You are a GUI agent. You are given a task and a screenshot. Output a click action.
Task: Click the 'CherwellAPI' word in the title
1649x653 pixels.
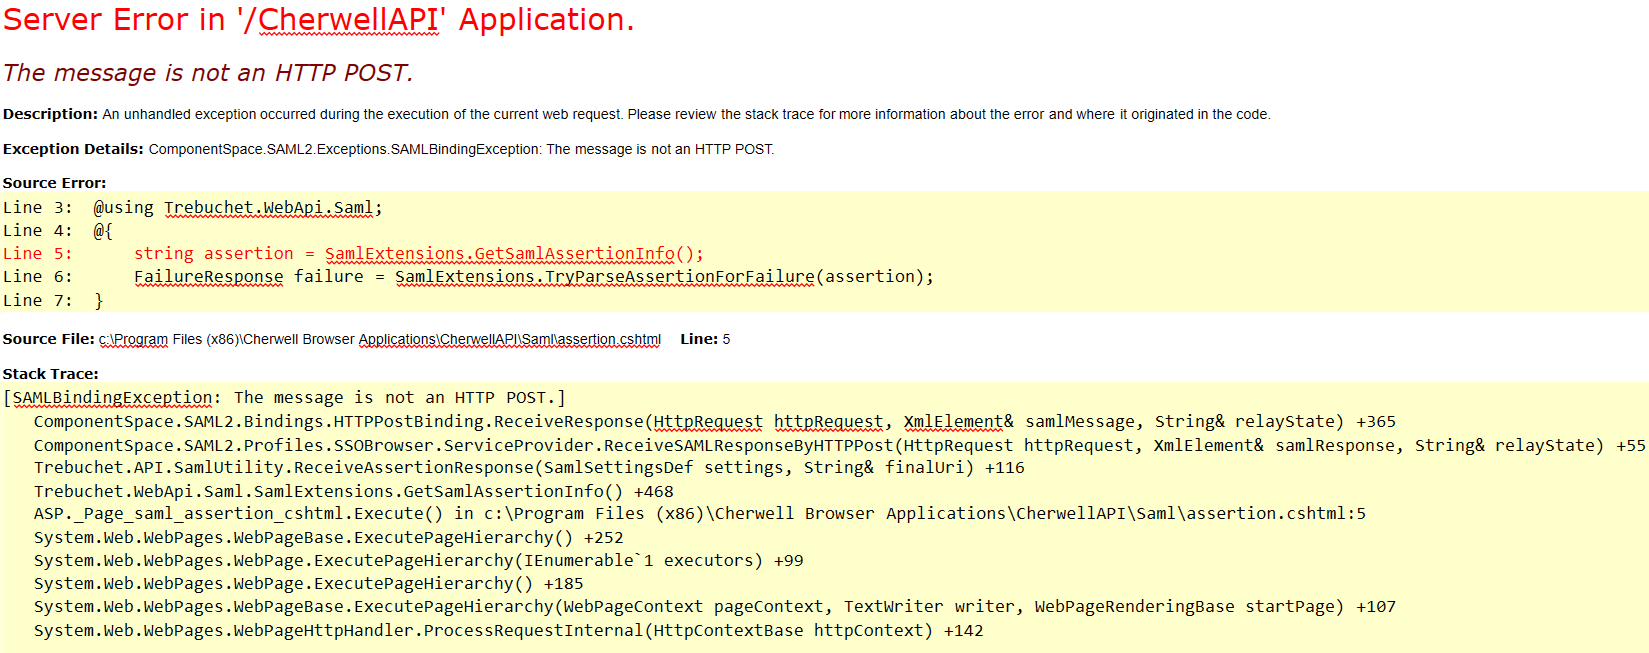(x=348, y=20)
